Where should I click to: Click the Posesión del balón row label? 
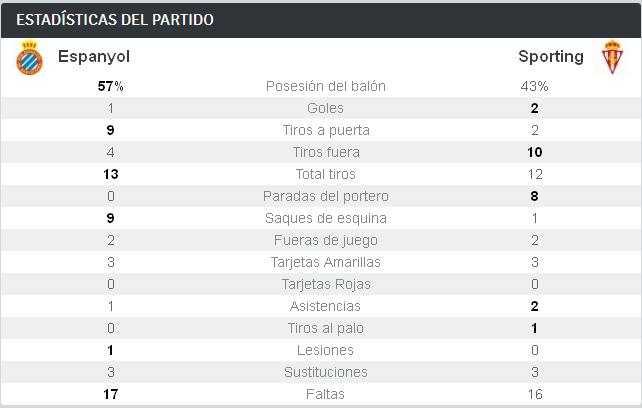[x=325, y=86]
